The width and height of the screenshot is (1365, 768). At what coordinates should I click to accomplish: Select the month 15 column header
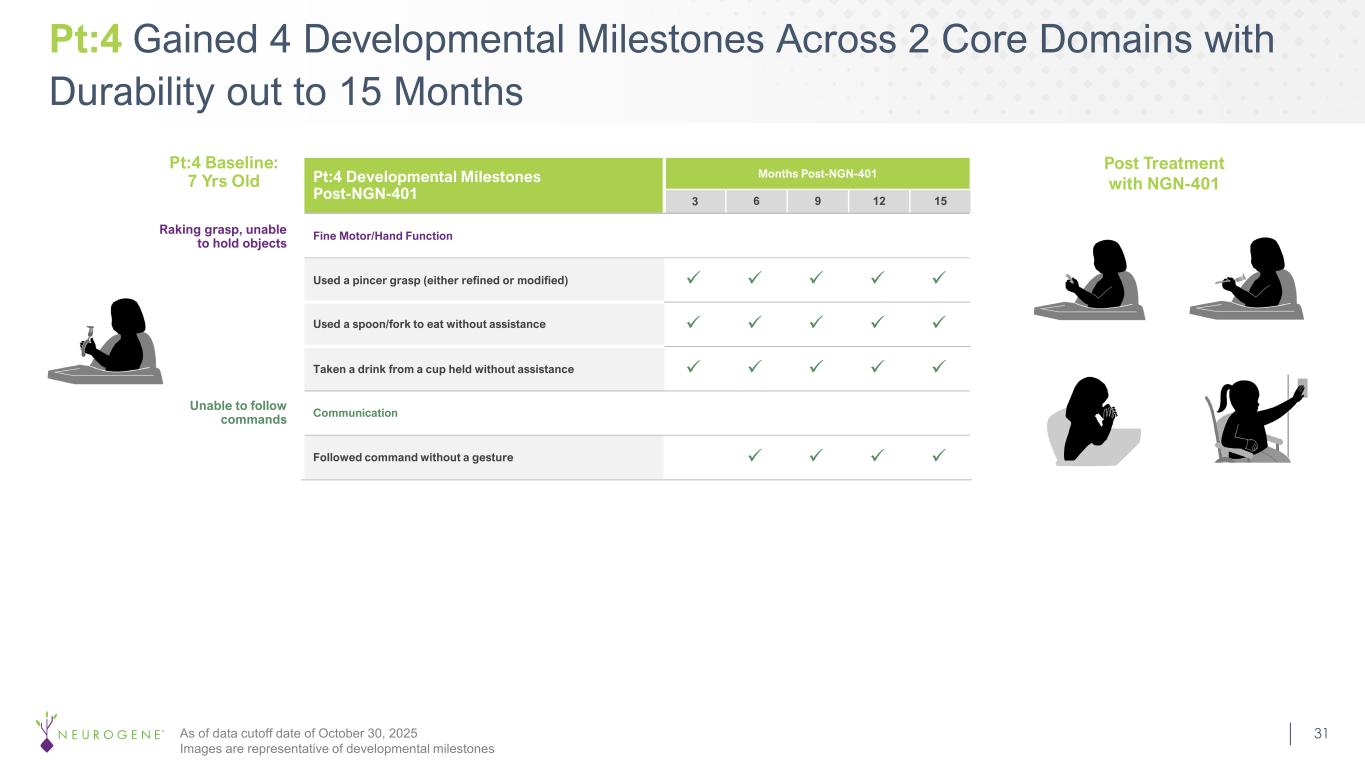click(939, 201)
